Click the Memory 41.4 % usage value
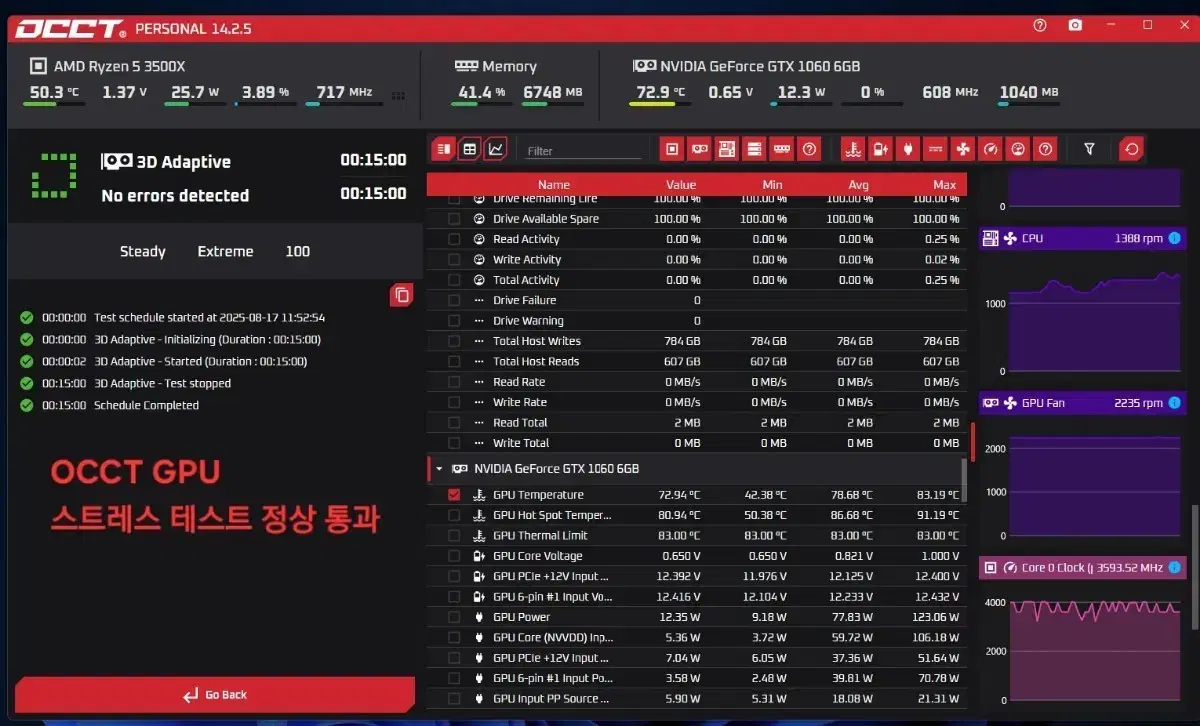This screenshot has height=726, width=1200. tap(481, 92)
